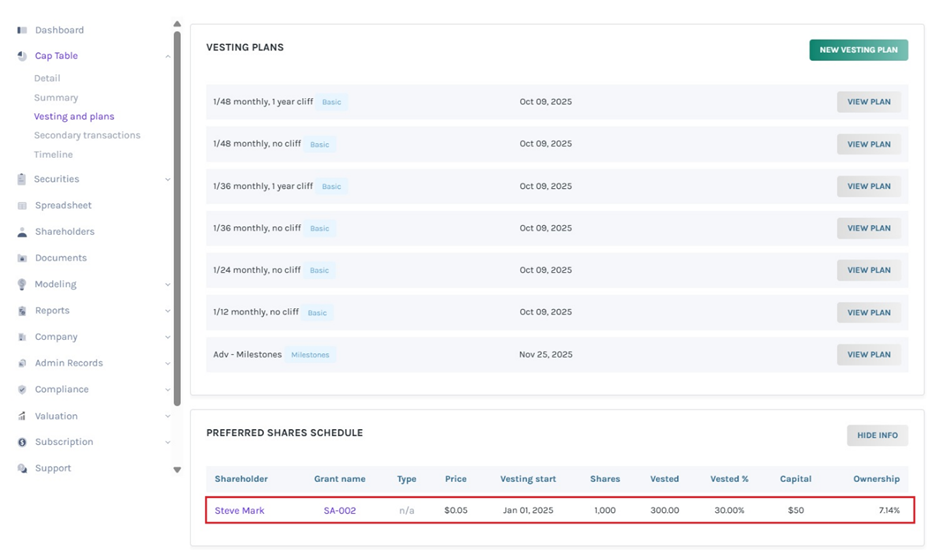Expand the Reports menu chevron
The image size is (934, 550).
click(x=167, y=311)
